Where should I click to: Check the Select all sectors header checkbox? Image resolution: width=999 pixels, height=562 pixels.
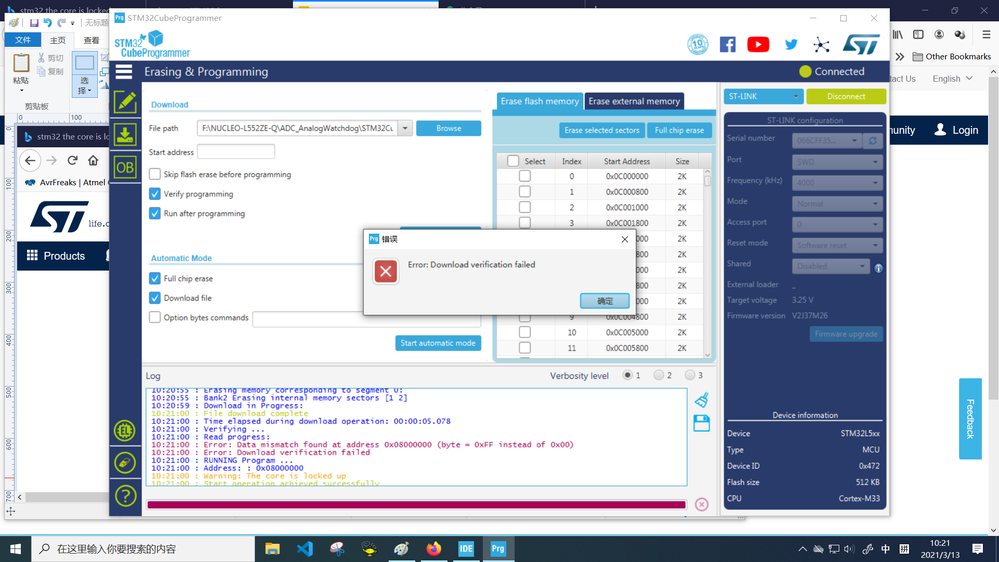tap(513, 161)
